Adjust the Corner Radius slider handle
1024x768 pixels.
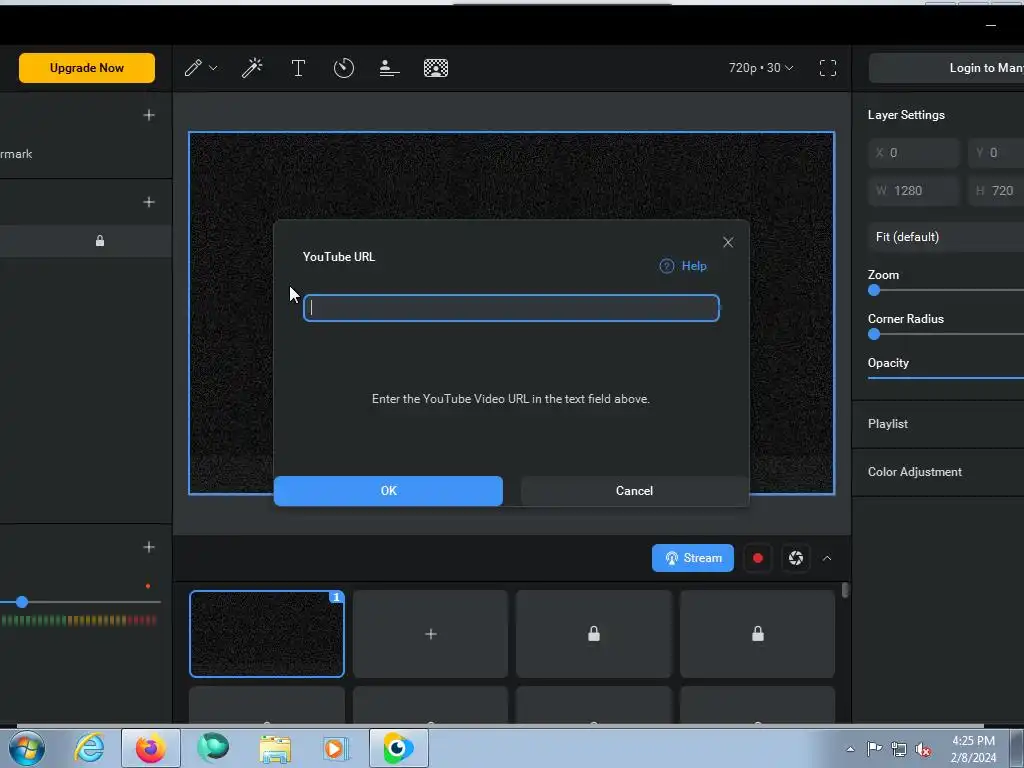point(874,334)
